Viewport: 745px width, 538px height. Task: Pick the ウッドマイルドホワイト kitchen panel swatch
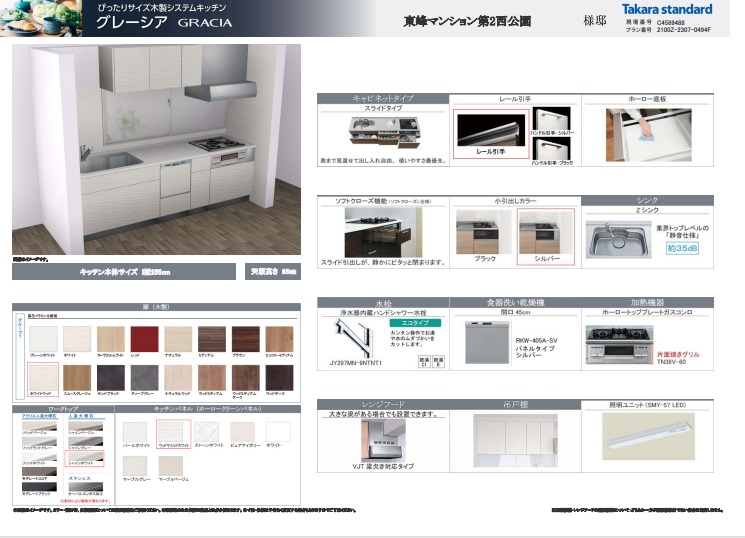click(x=173, y=432)
